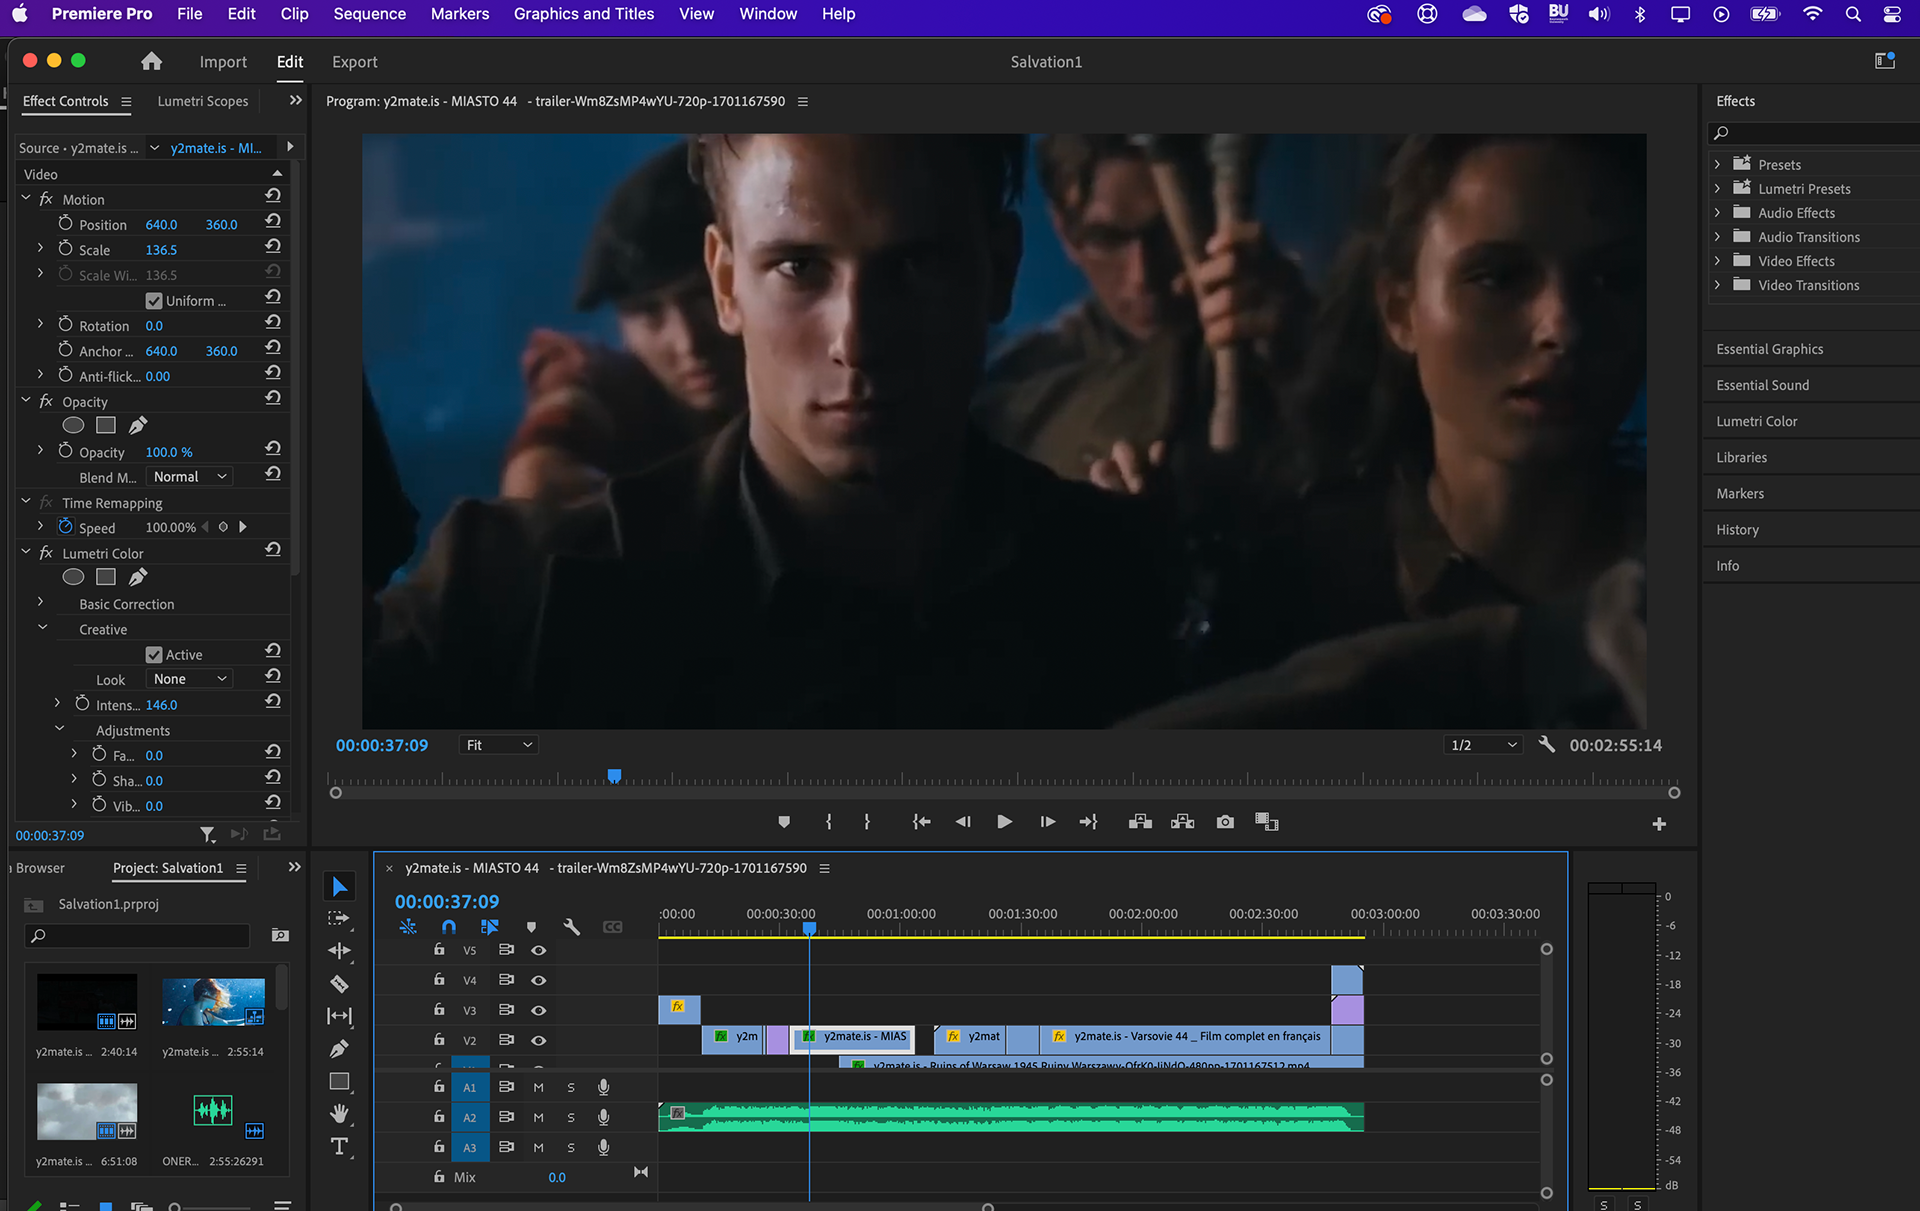Toggle V5 track output eye
Viewport: 1920px width, 1211px height.
click(x=539, y=950)
